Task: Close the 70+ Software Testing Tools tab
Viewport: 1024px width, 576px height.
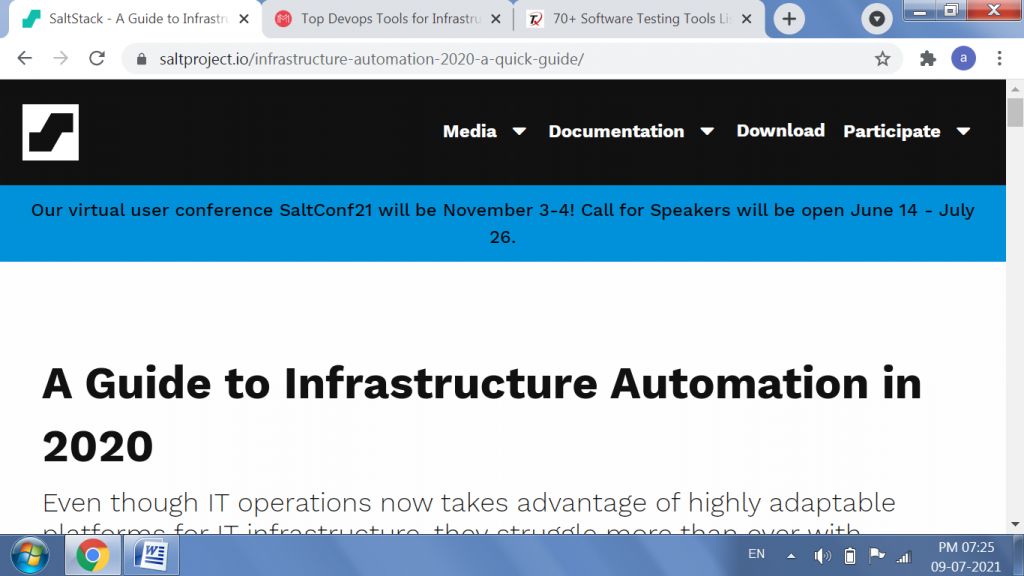Action: [x=746, y=19]
